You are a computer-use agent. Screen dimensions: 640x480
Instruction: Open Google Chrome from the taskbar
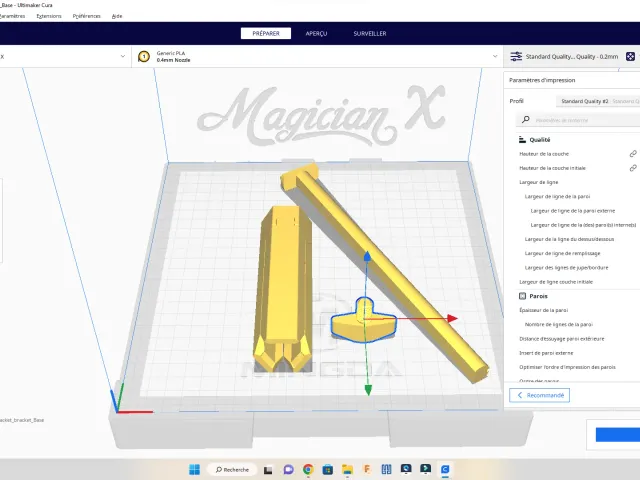tap(308, 470)
